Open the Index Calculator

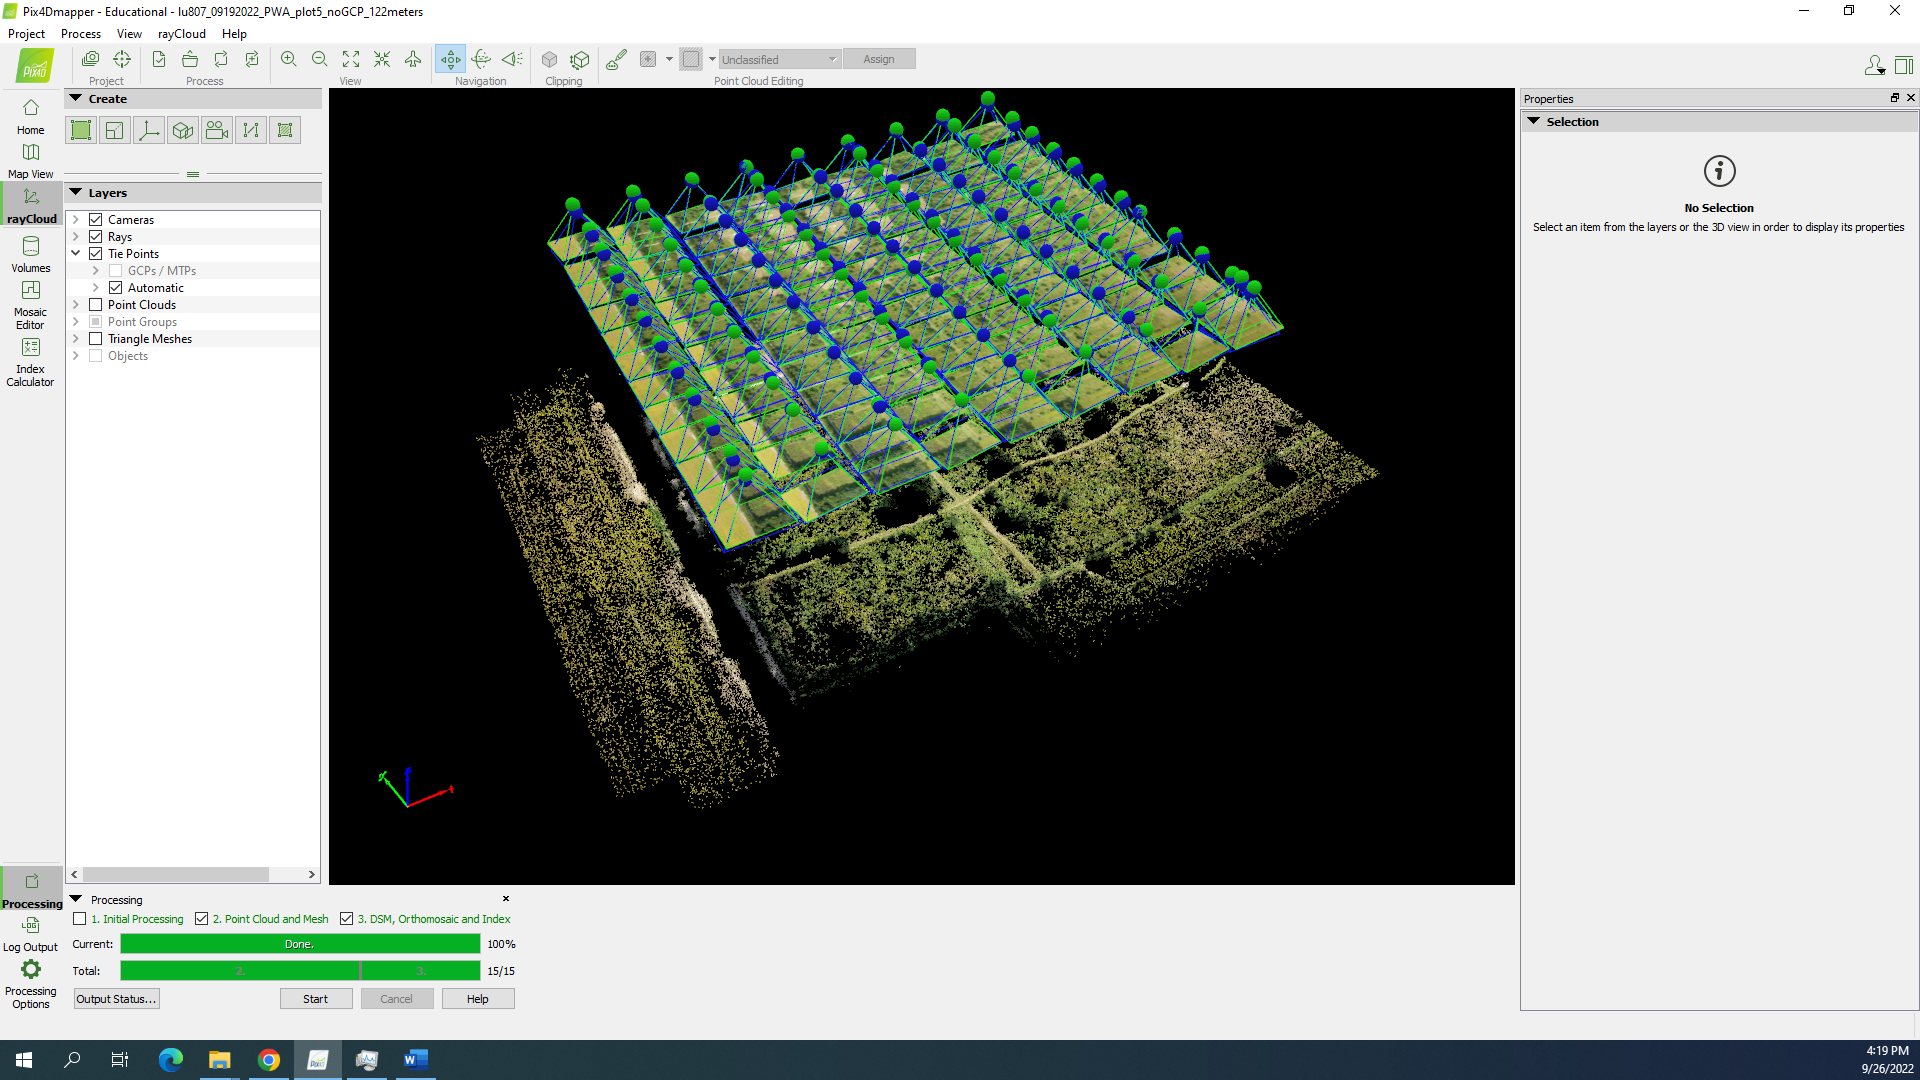(31, 361)
